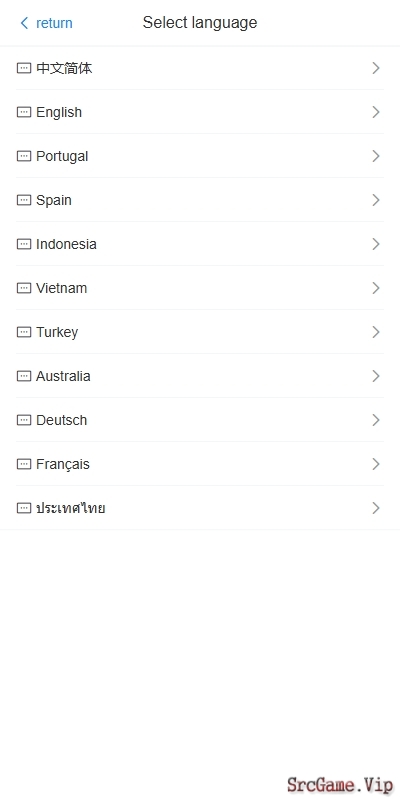
Task: Open the chevron on the Français row
Action: [x=376, y=464]
